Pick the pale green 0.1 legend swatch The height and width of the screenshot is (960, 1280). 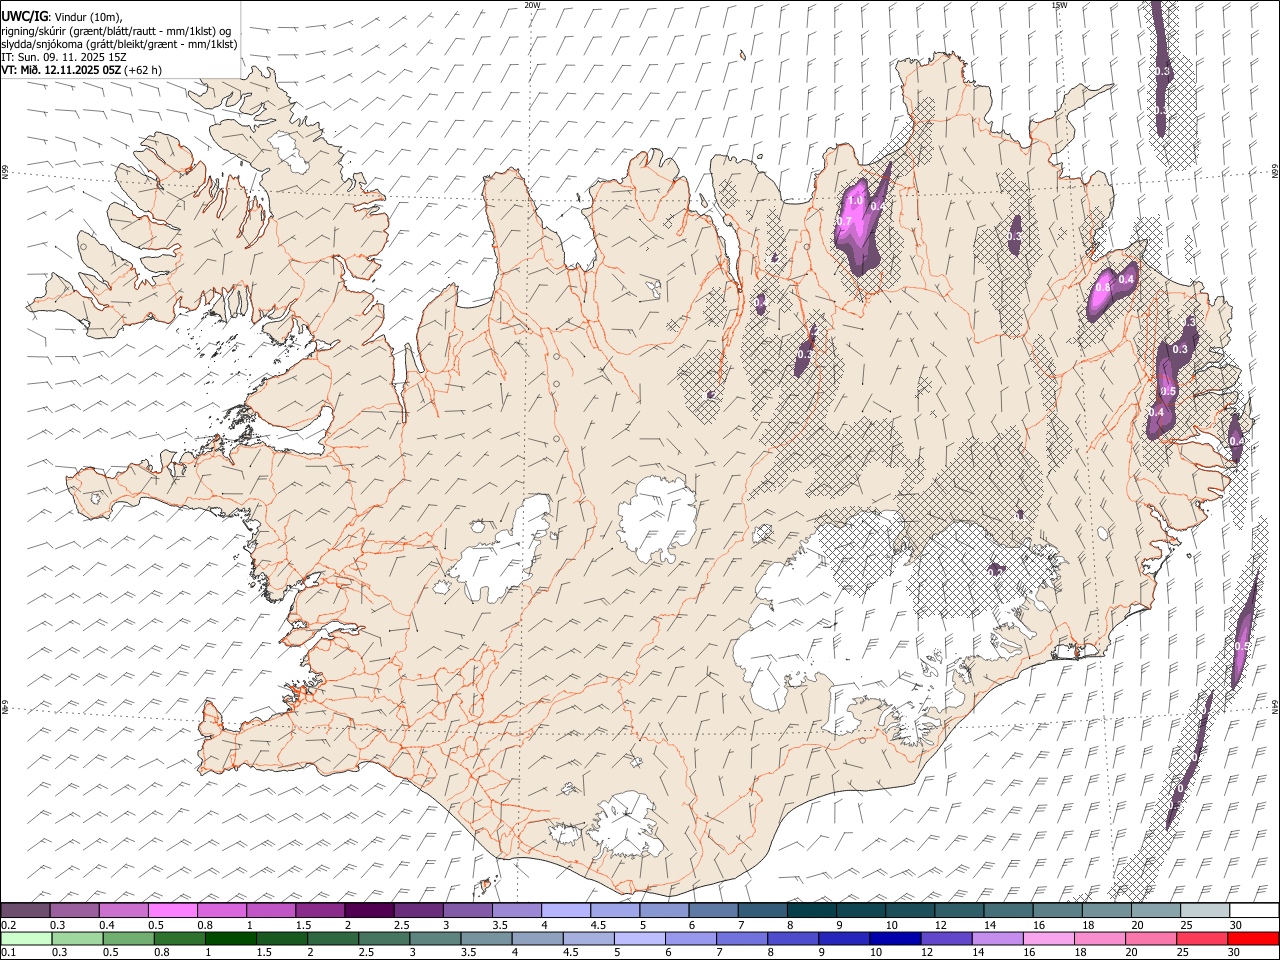pyautogui.click(x=26, y=938)
